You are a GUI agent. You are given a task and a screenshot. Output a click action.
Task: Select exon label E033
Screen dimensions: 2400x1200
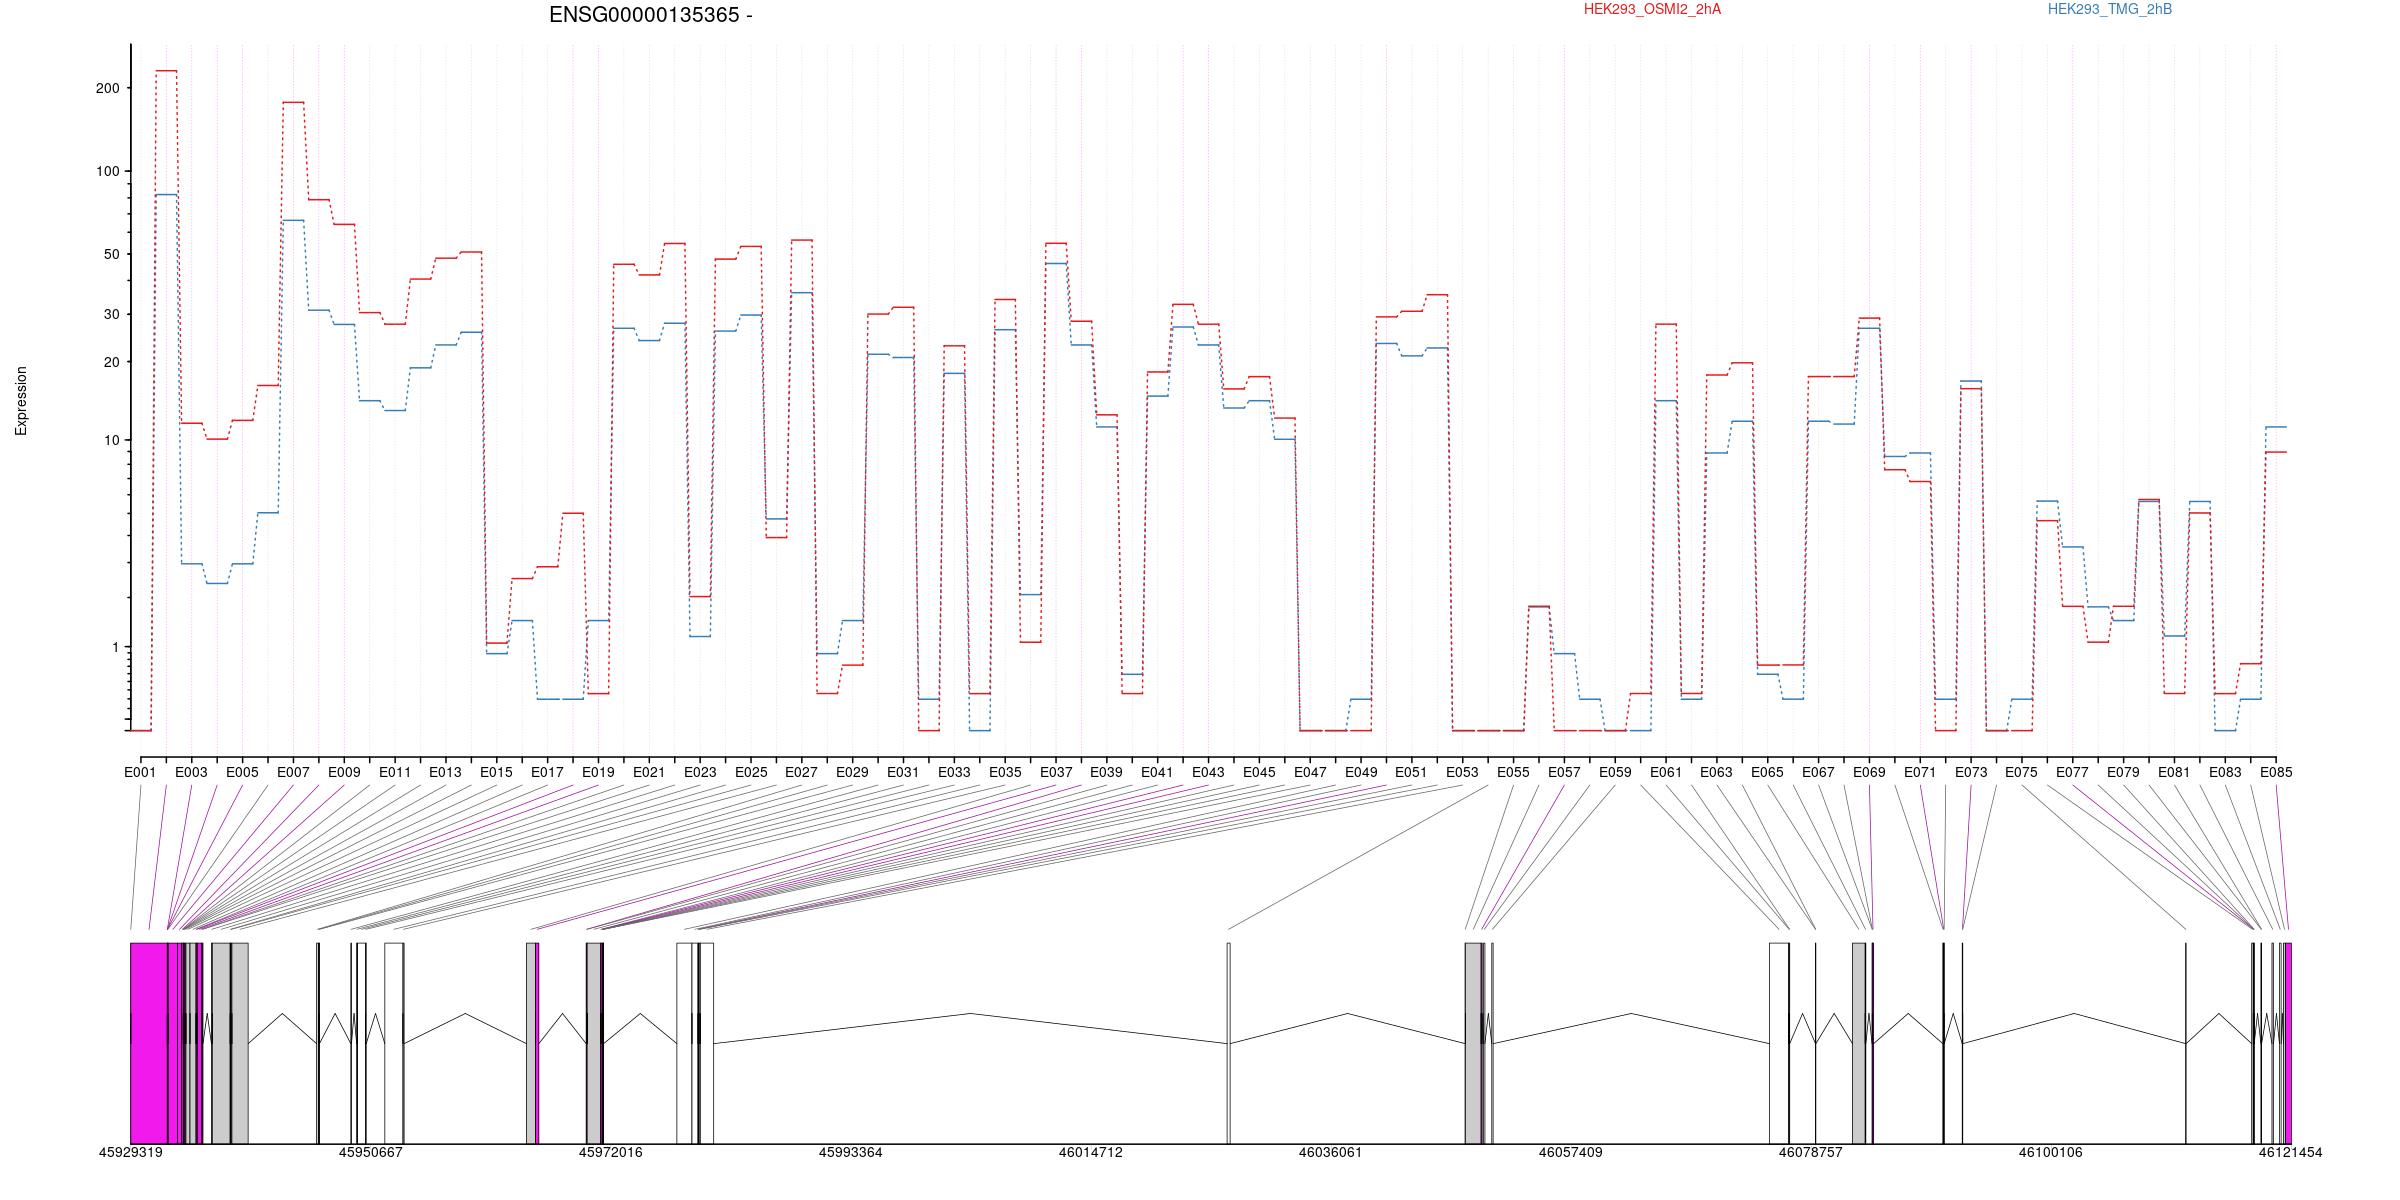click(x=954, y=772)
